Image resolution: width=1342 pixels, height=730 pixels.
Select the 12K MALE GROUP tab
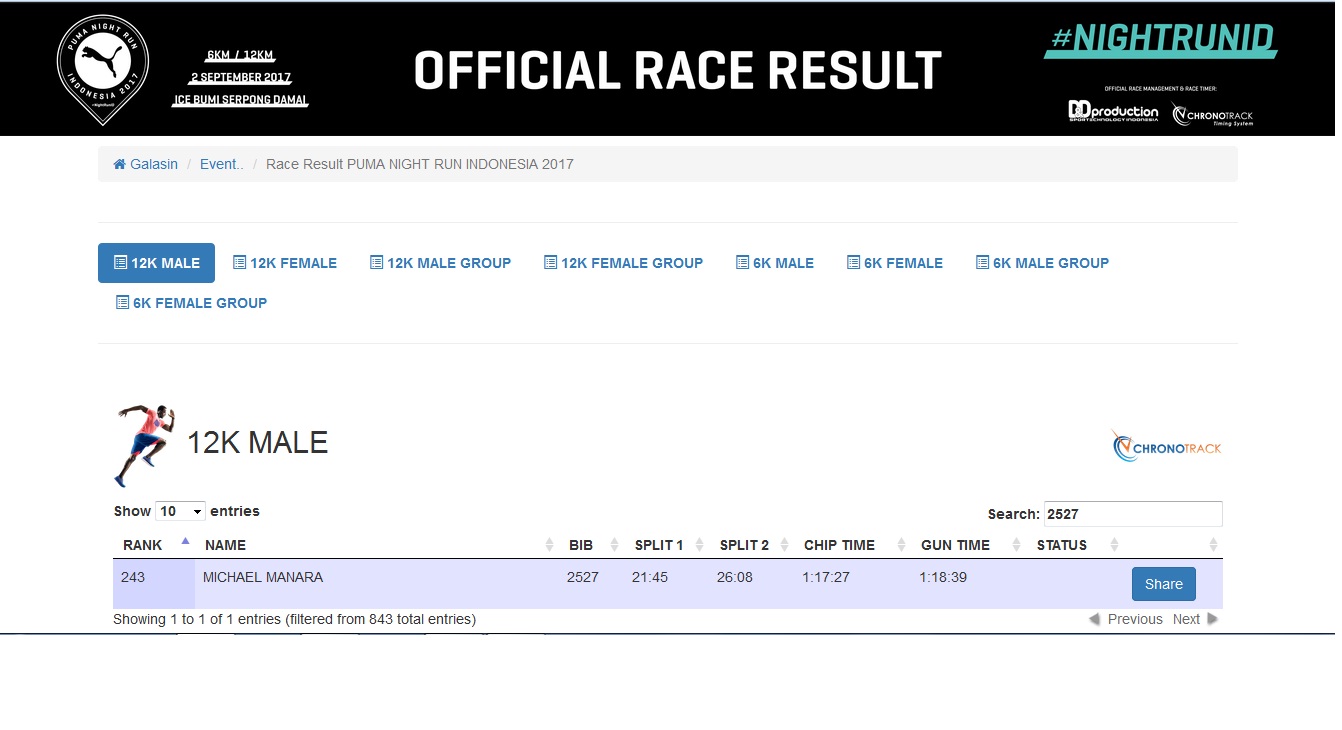click(x=440, y=263)
